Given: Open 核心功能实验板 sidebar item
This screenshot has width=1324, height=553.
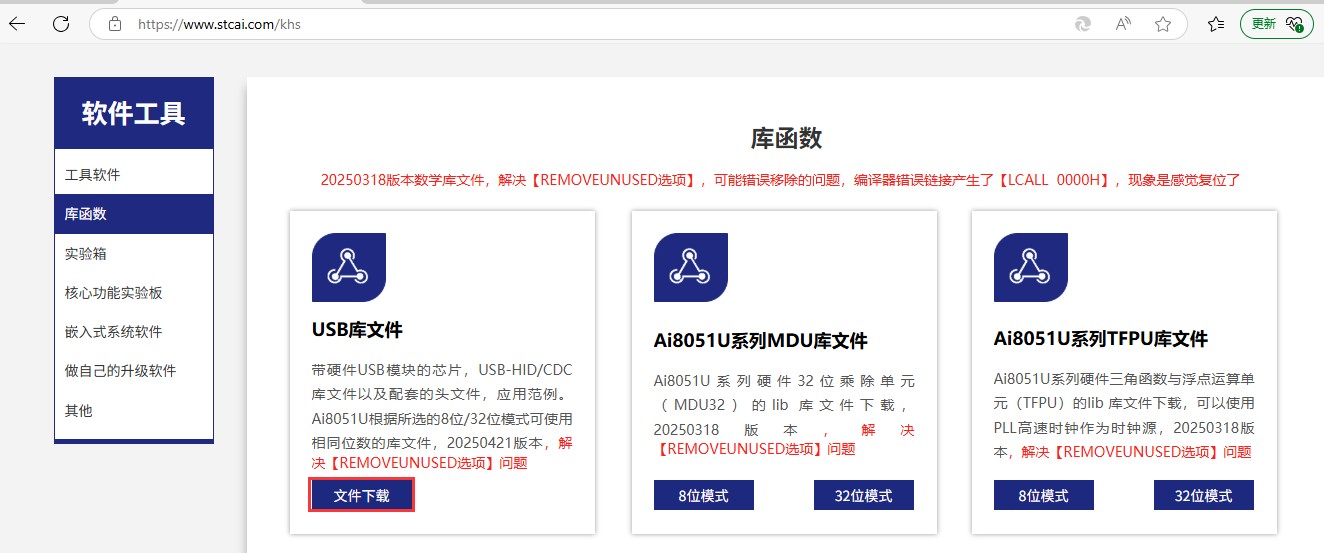Looking at the screenshot, I should click(x=134, y=293).
